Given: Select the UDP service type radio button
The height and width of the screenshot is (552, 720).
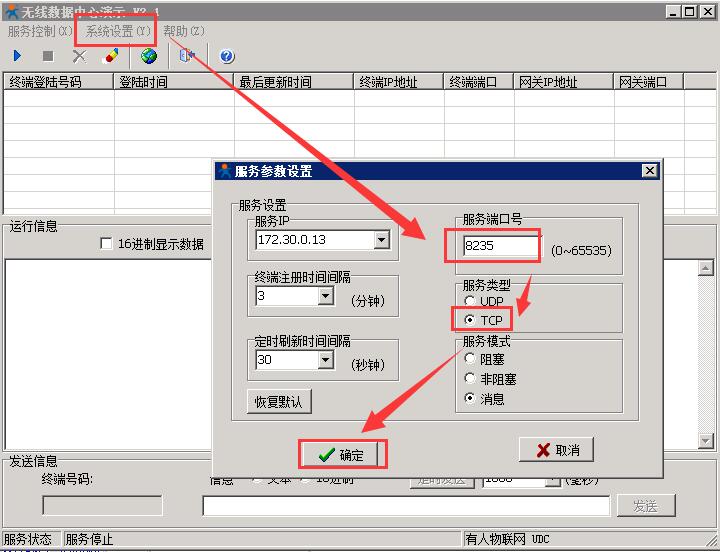Looking at the screenshot, I should (x=470, y=301).
